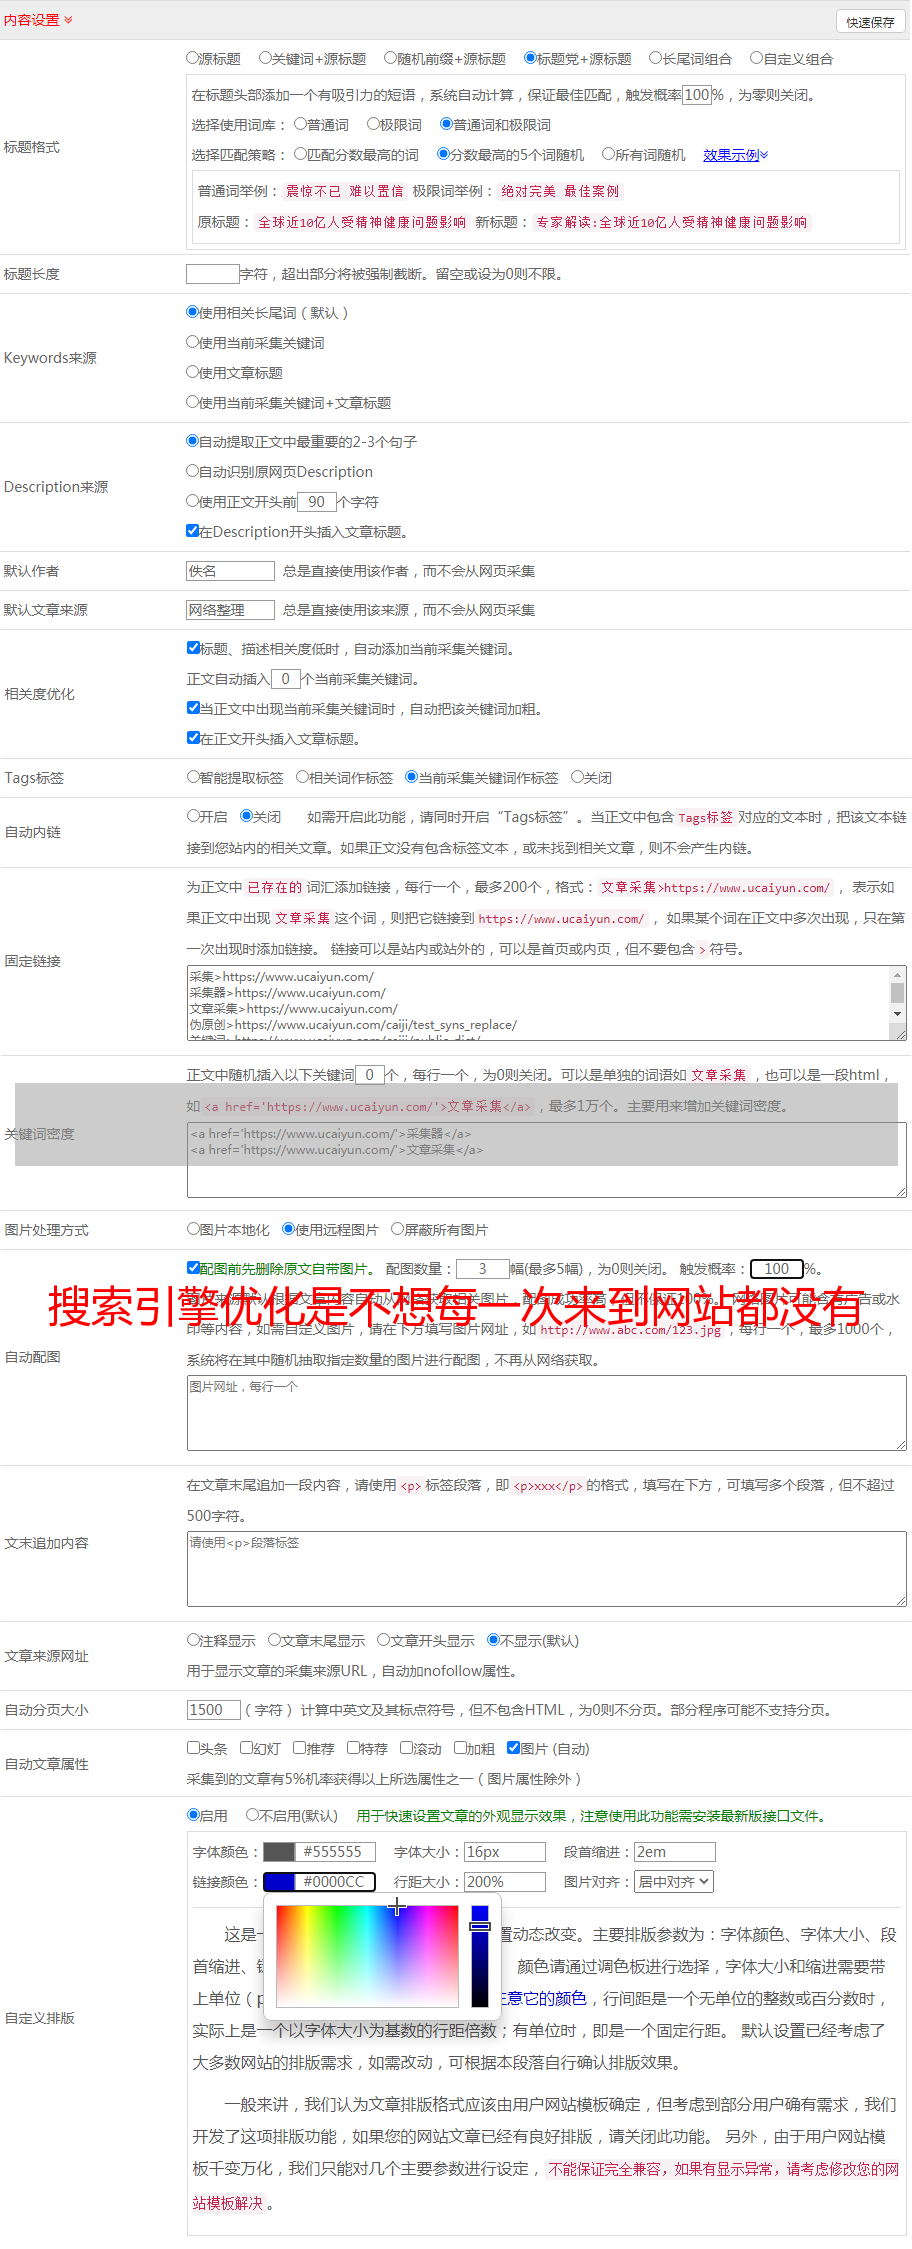
Task: Check the 滚动 article attribute
Action: click(407, 1748)
